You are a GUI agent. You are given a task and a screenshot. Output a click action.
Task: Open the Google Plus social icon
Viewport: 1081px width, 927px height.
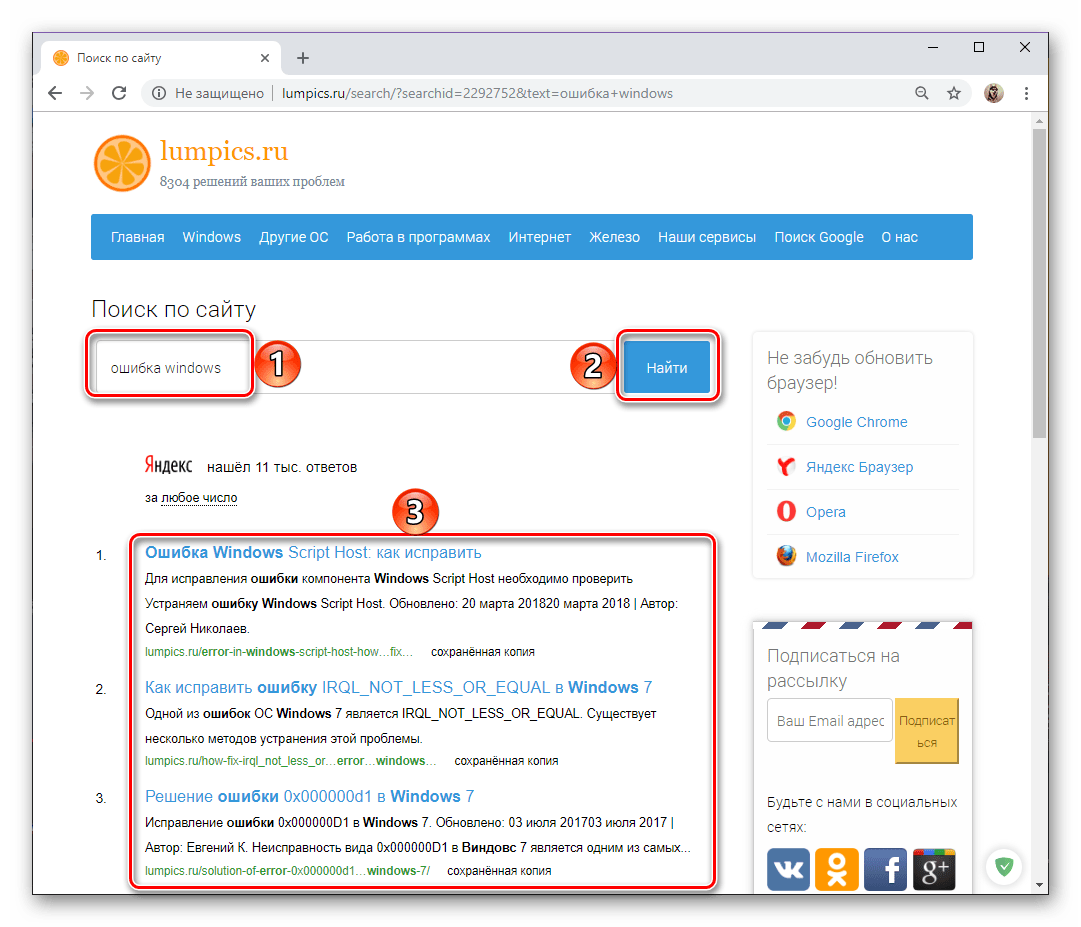pyautogui.click(x=934, y=868)
